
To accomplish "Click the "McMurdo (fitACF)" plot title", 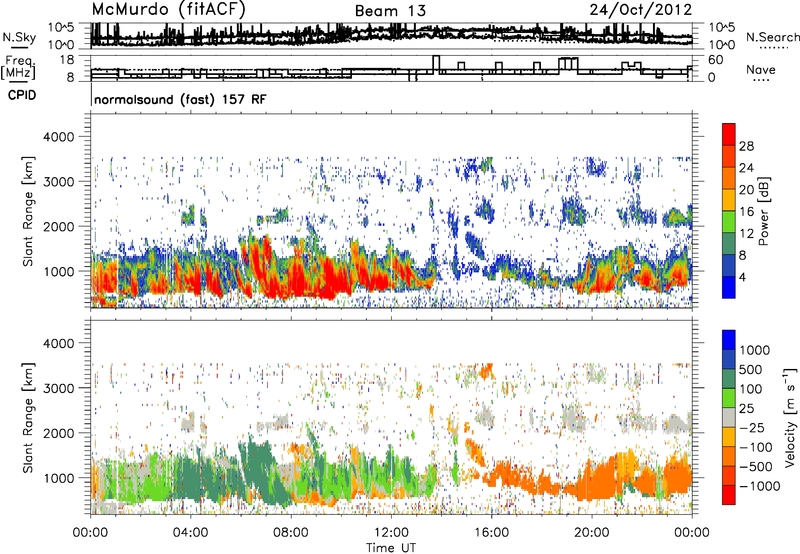I will pyautogui.click(x=168, y=10).
